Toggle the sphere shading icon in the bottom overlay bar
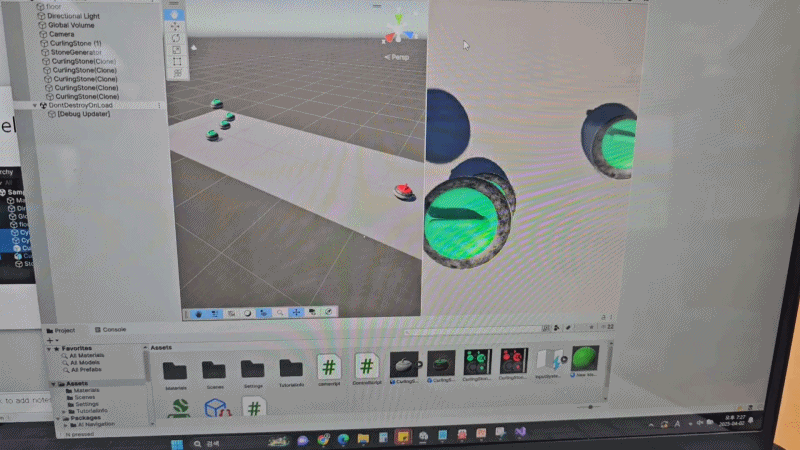Screen dimensions: 800x450 [x=247, y=313]
